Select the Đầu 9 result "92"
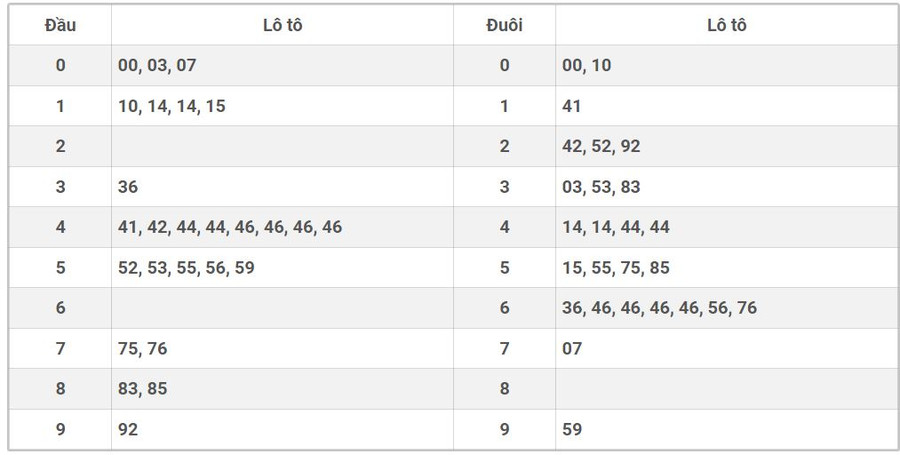Viewport: 900px width, 455px height. (x=128, y=430)
